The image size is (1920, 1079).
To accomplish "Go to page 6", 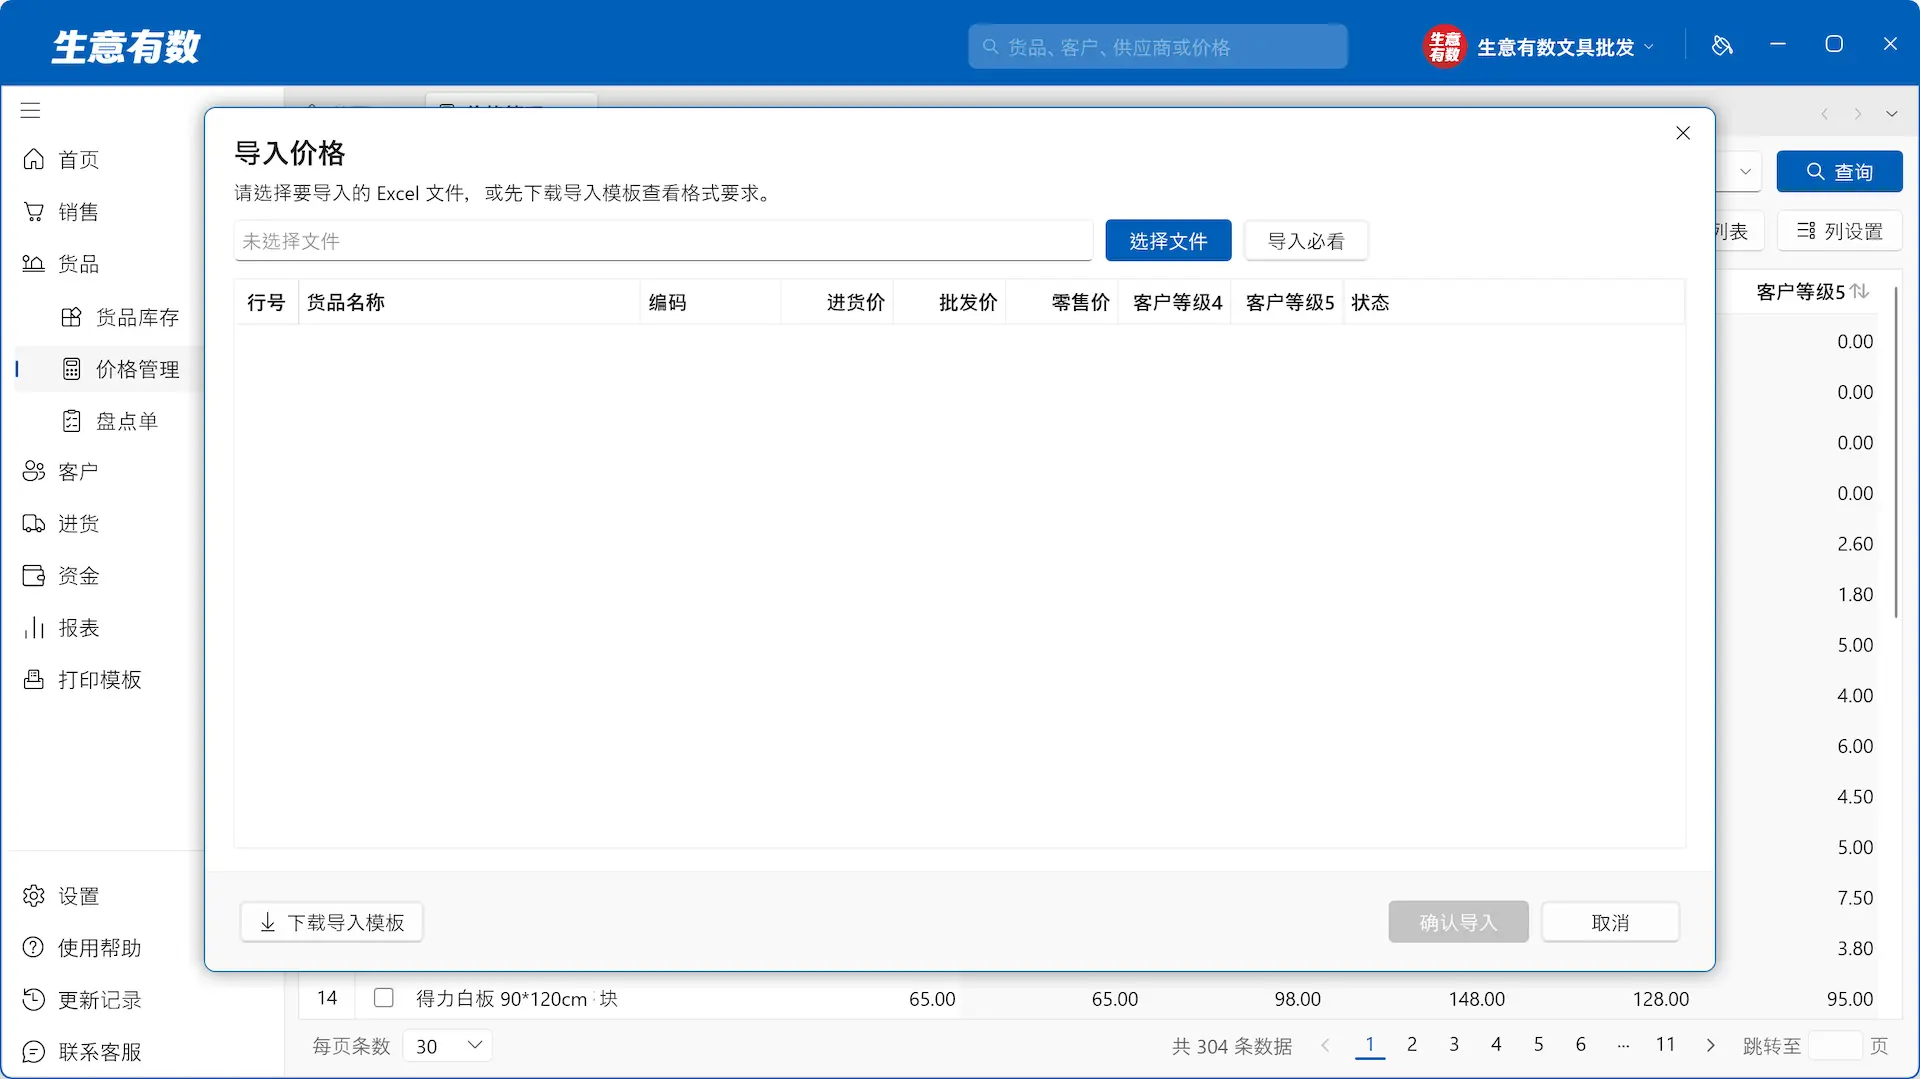I will (x=1580, y=1045).
